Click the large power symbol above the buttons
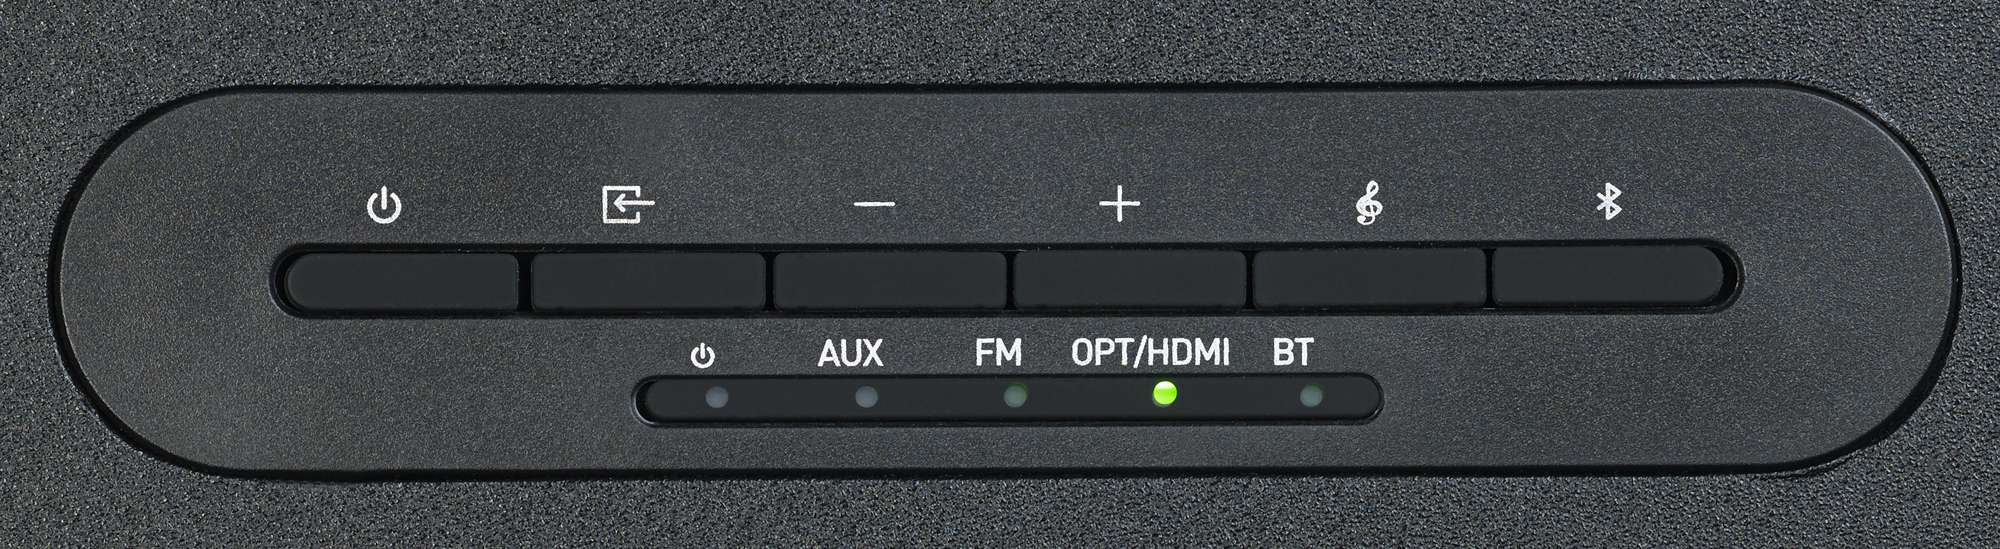 pos(385,207)
